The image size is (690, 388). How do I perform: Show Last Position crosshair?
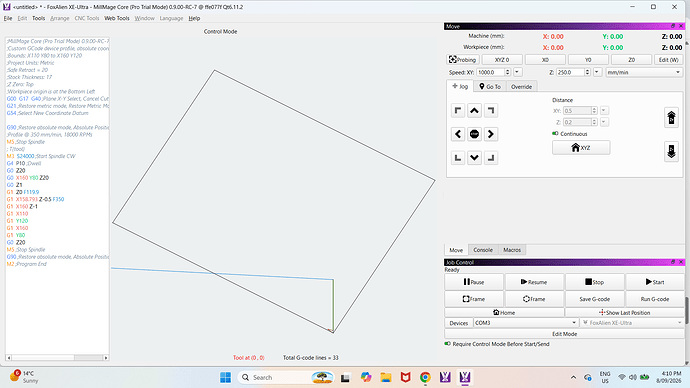pos(624,312)
